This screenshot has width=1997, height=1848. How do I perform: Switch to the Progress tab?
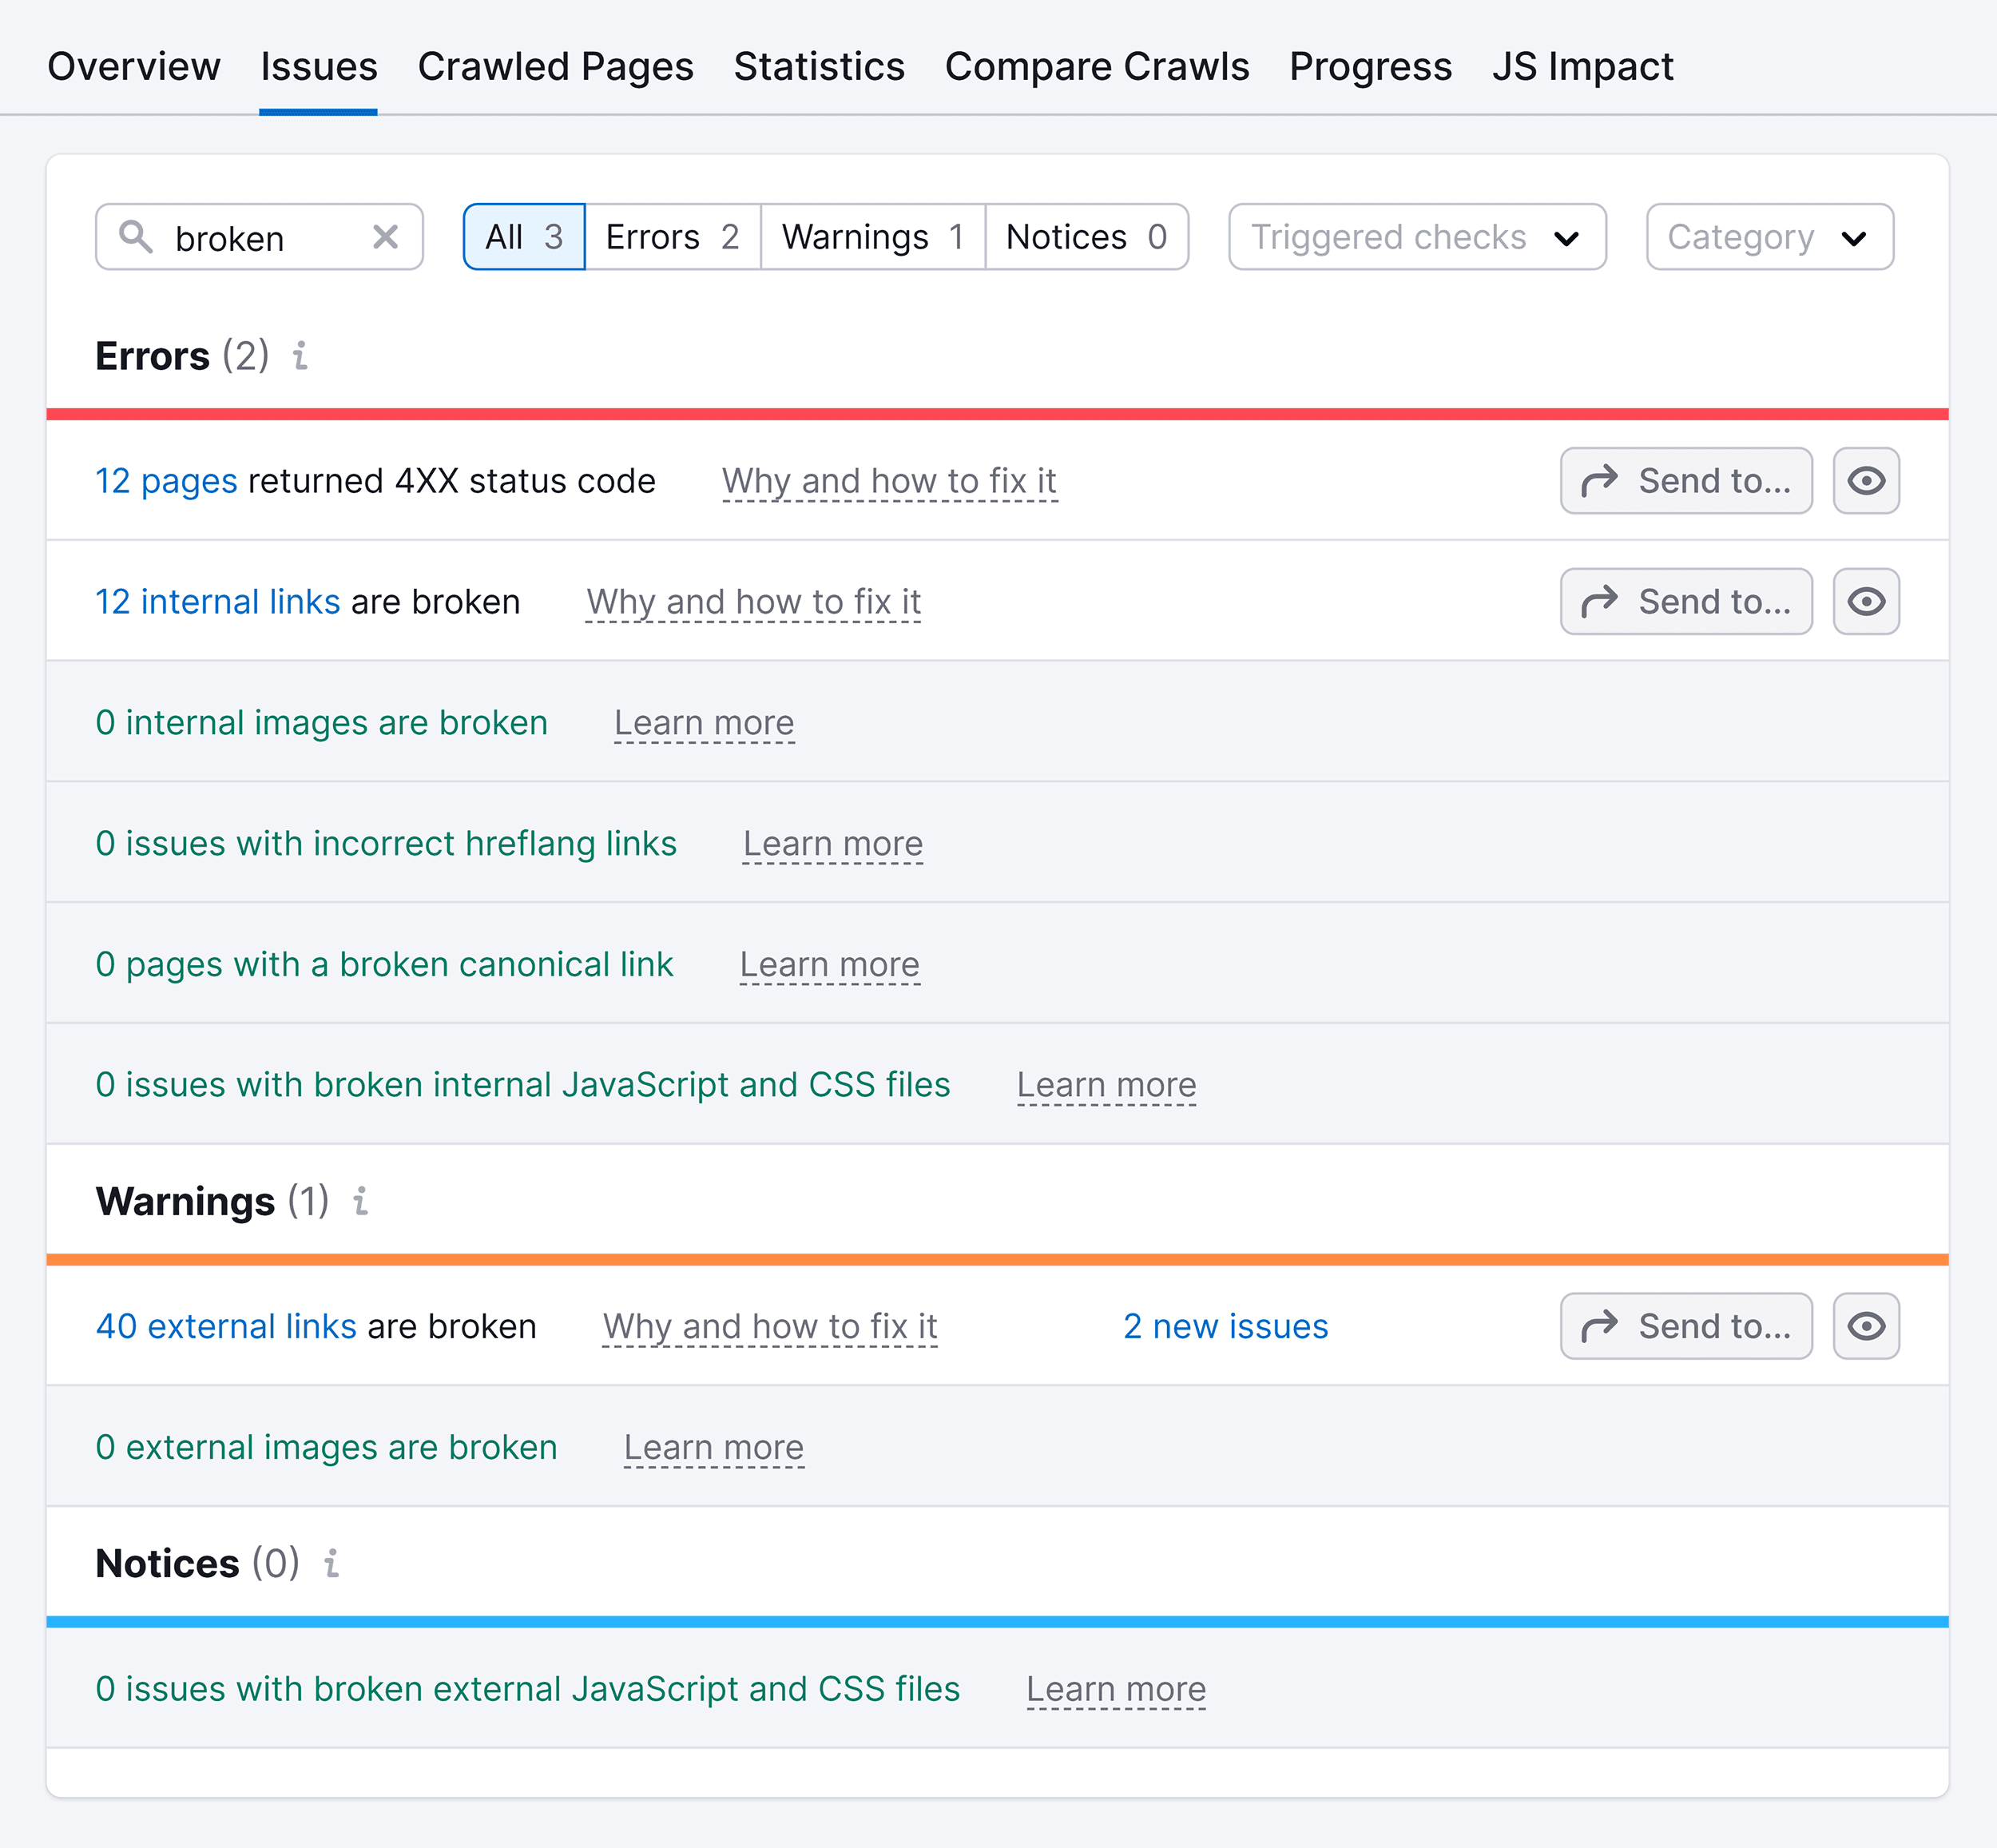(1370, 67)
